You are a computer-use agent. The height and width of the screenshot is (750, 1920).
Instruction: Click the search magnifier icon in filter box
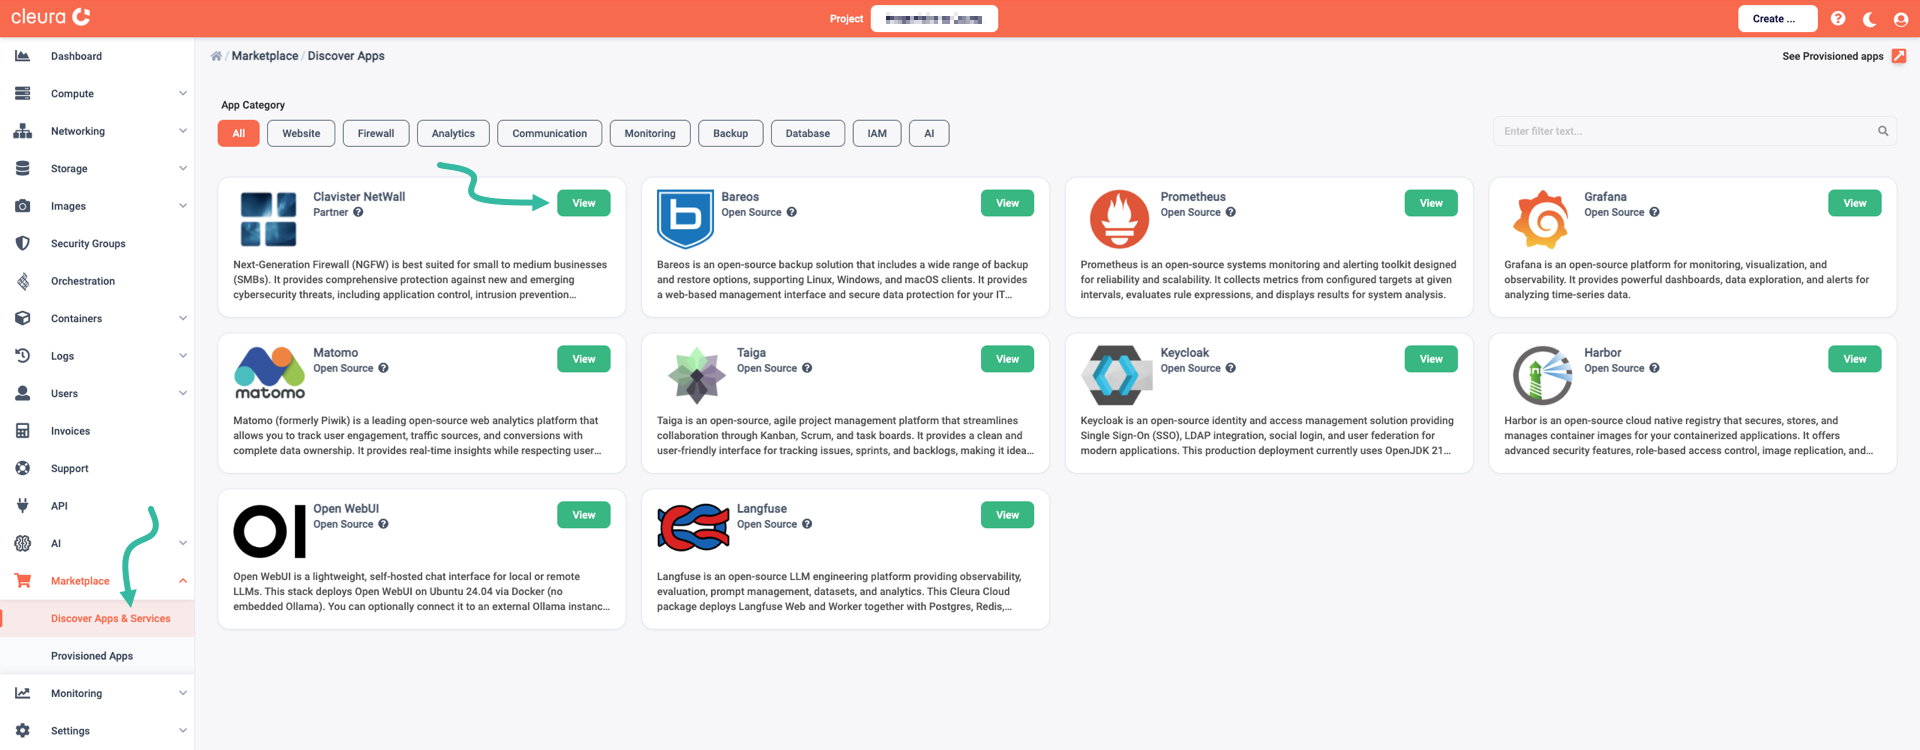click(1883, 131)
